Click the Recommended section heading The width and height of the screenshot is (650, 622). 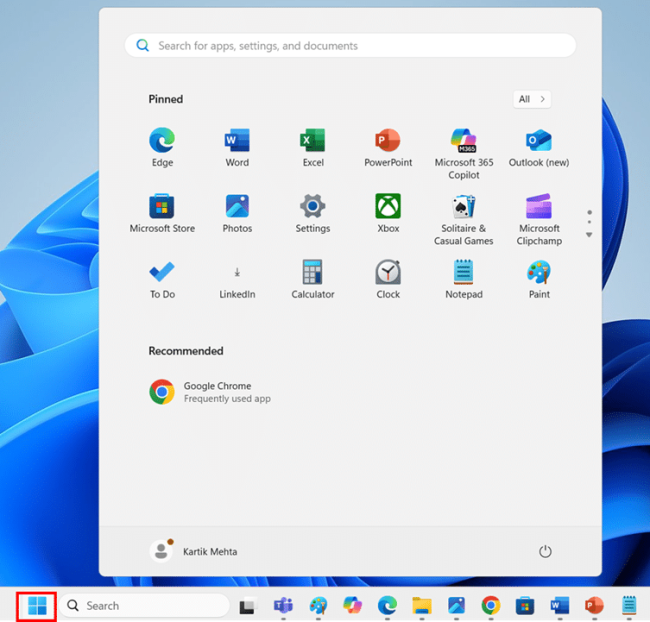[x=186, y=351]
